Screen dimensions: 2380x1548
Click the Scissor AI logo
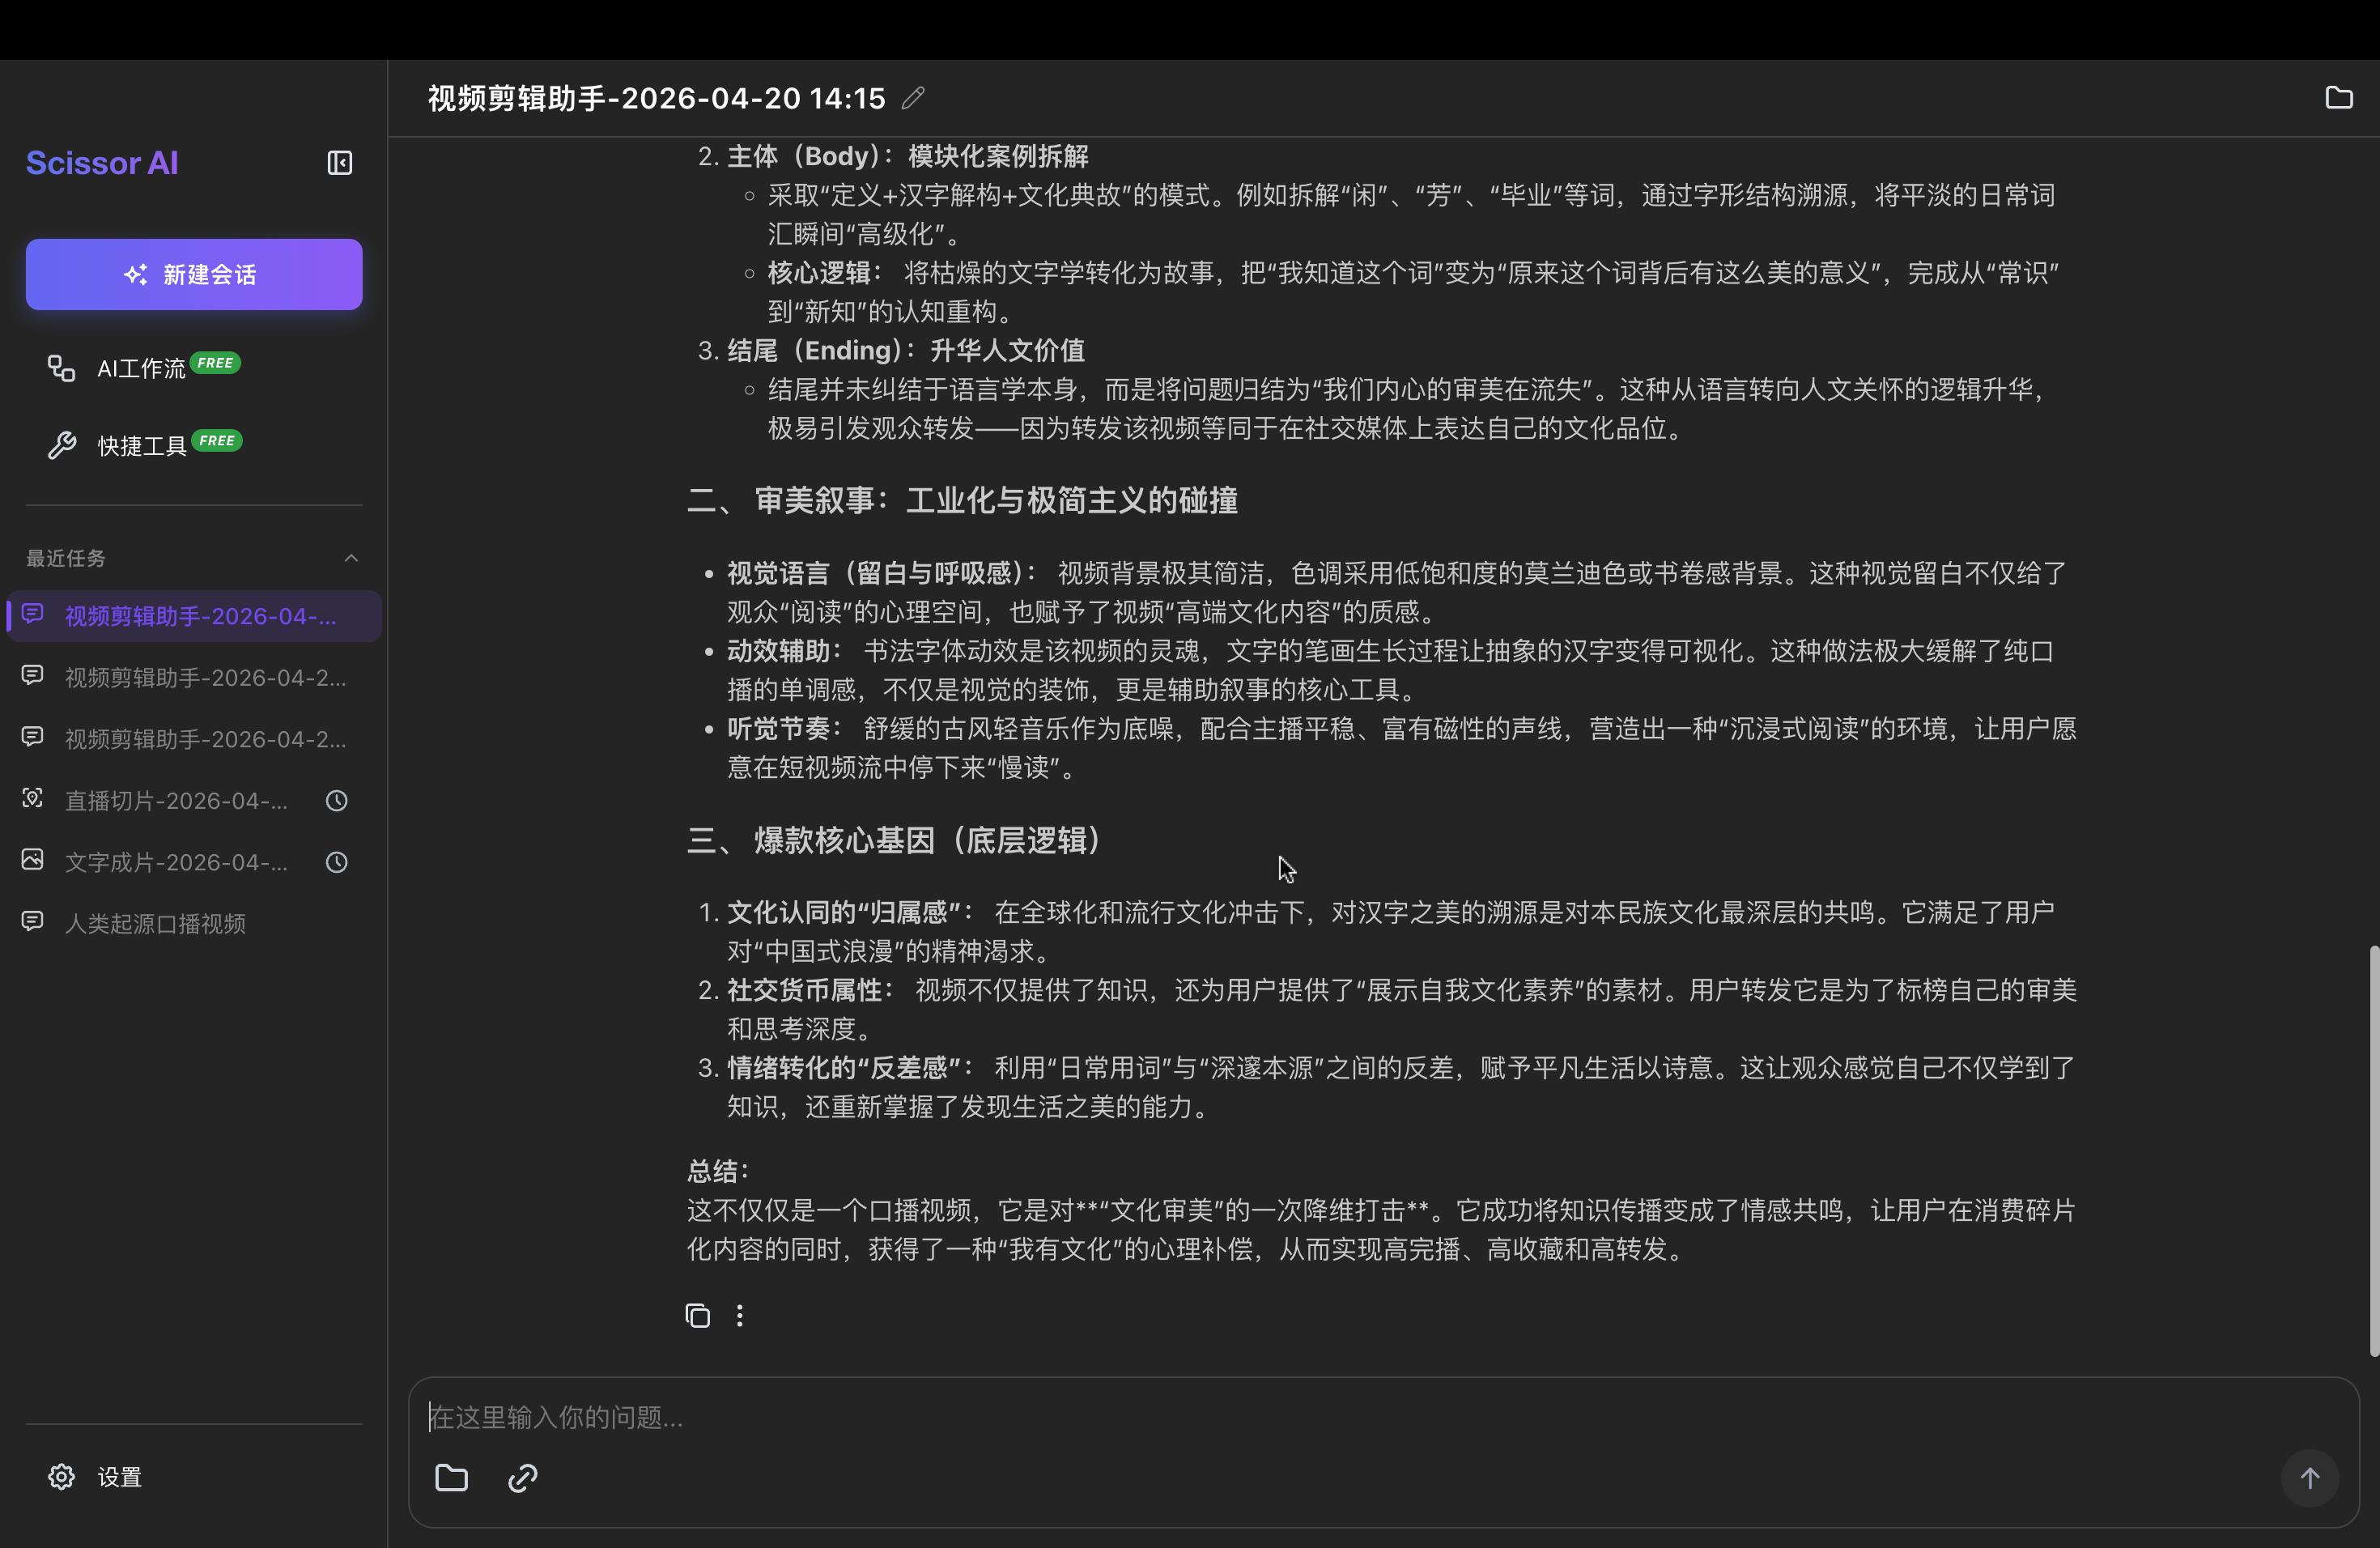(101, 162)
